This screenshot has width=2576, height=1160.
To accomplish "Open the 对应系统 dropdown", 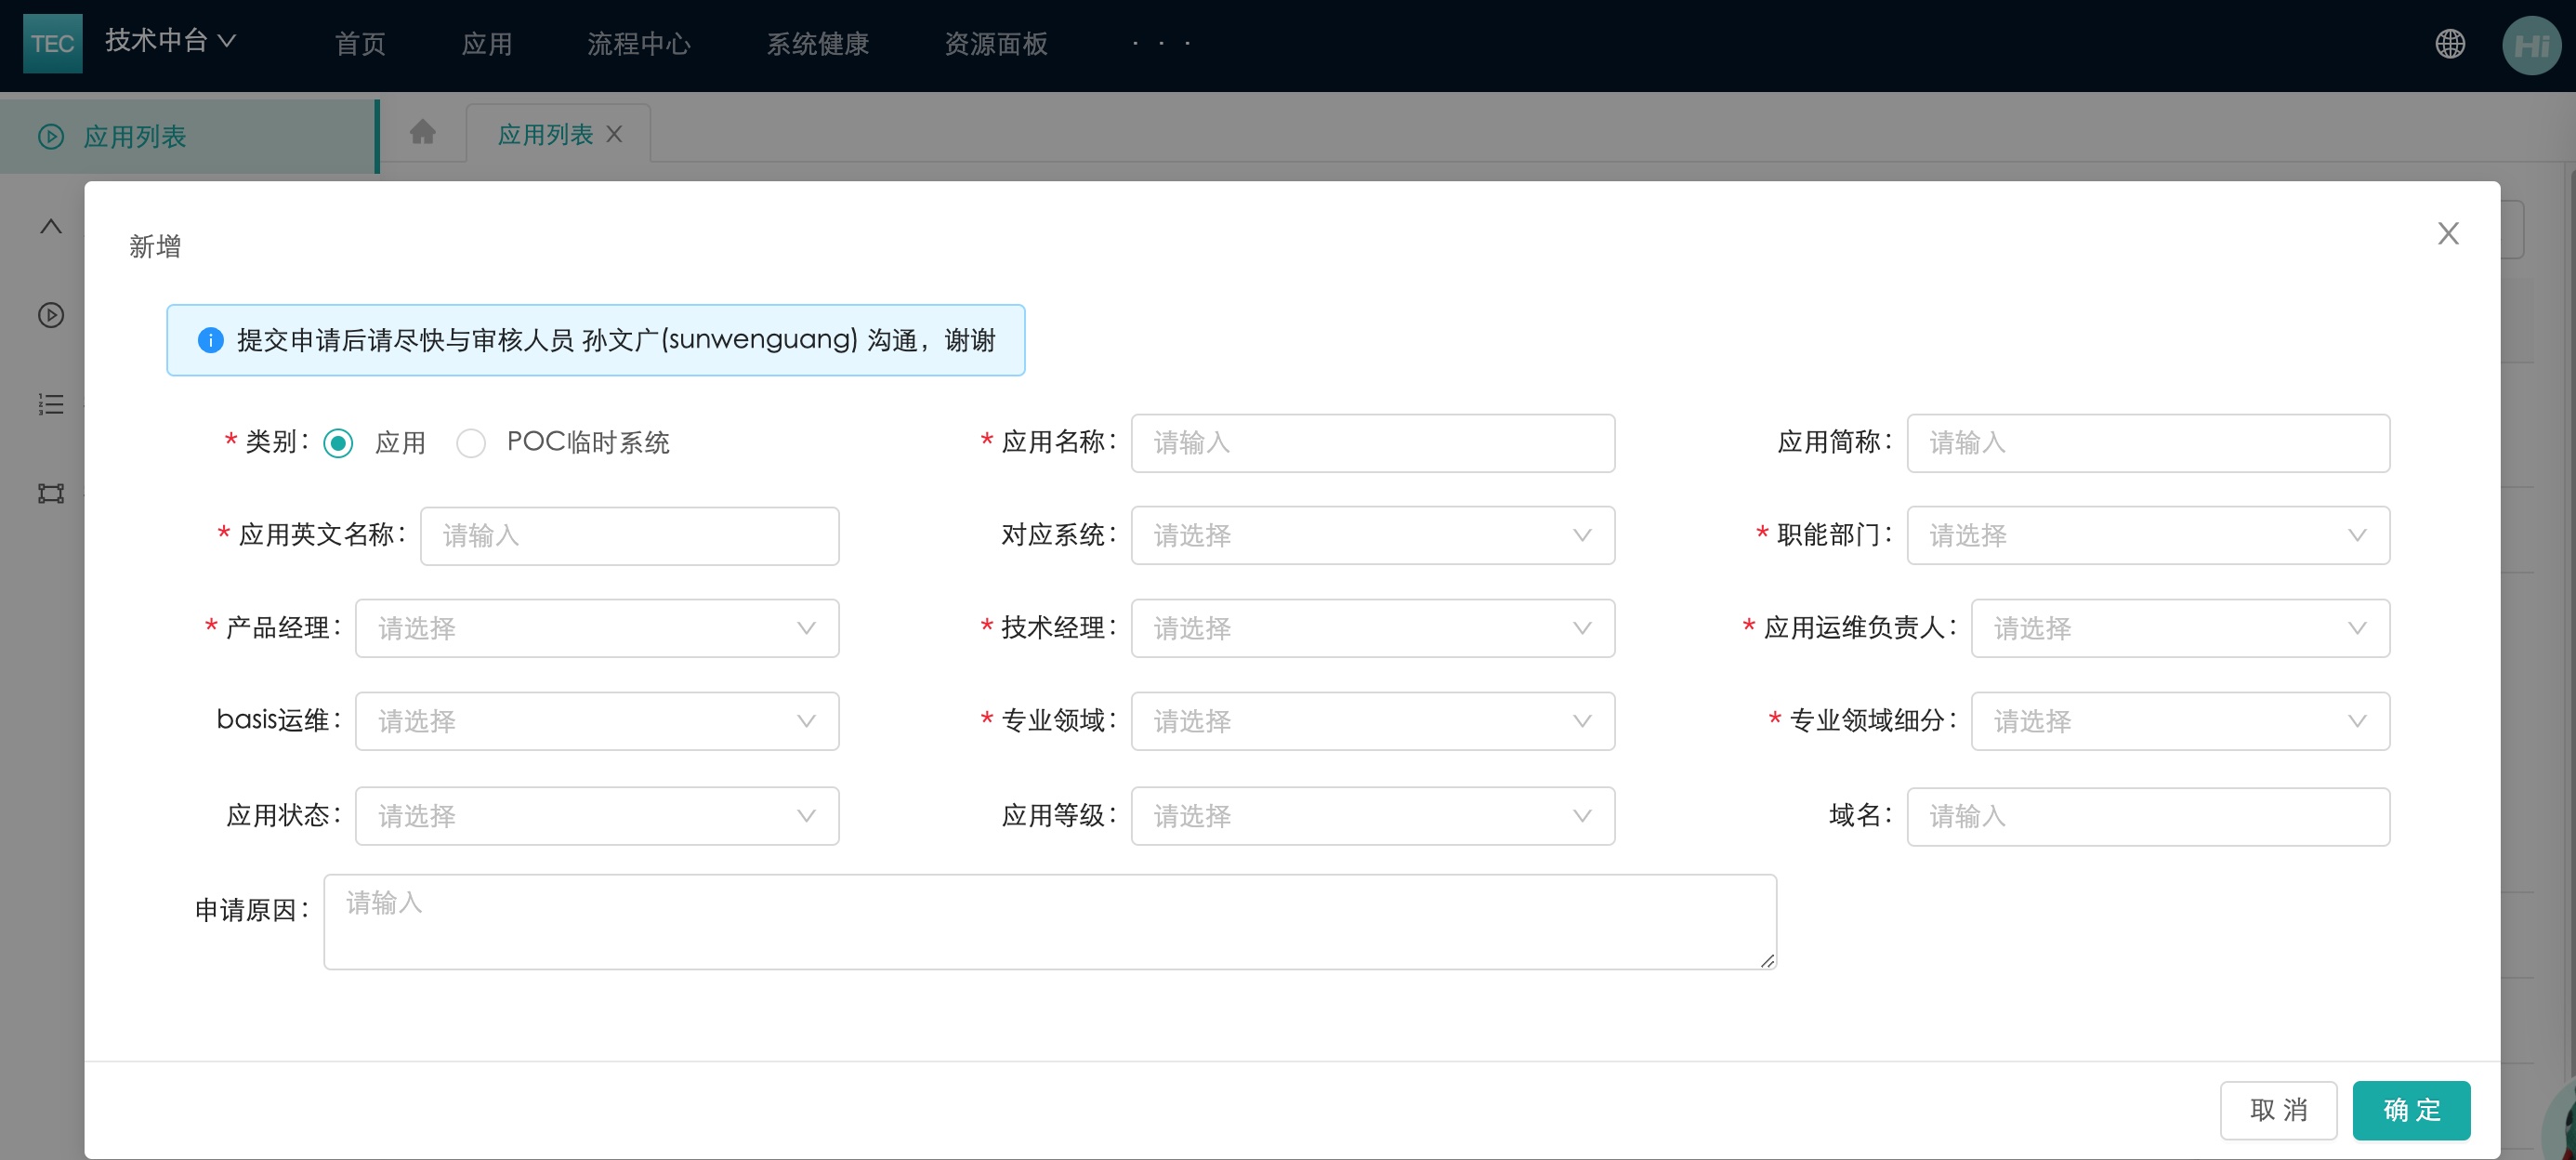I will coord(1372,535).
